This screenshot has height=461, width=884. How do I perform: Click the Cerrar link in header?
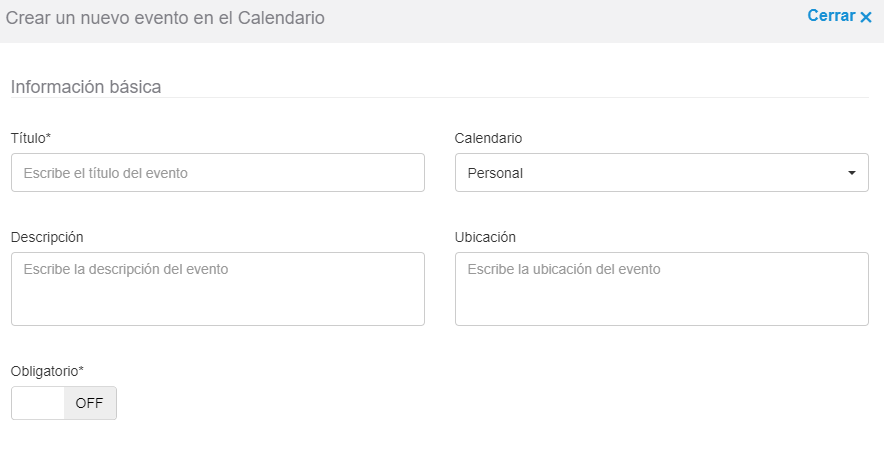pos(831,16)
